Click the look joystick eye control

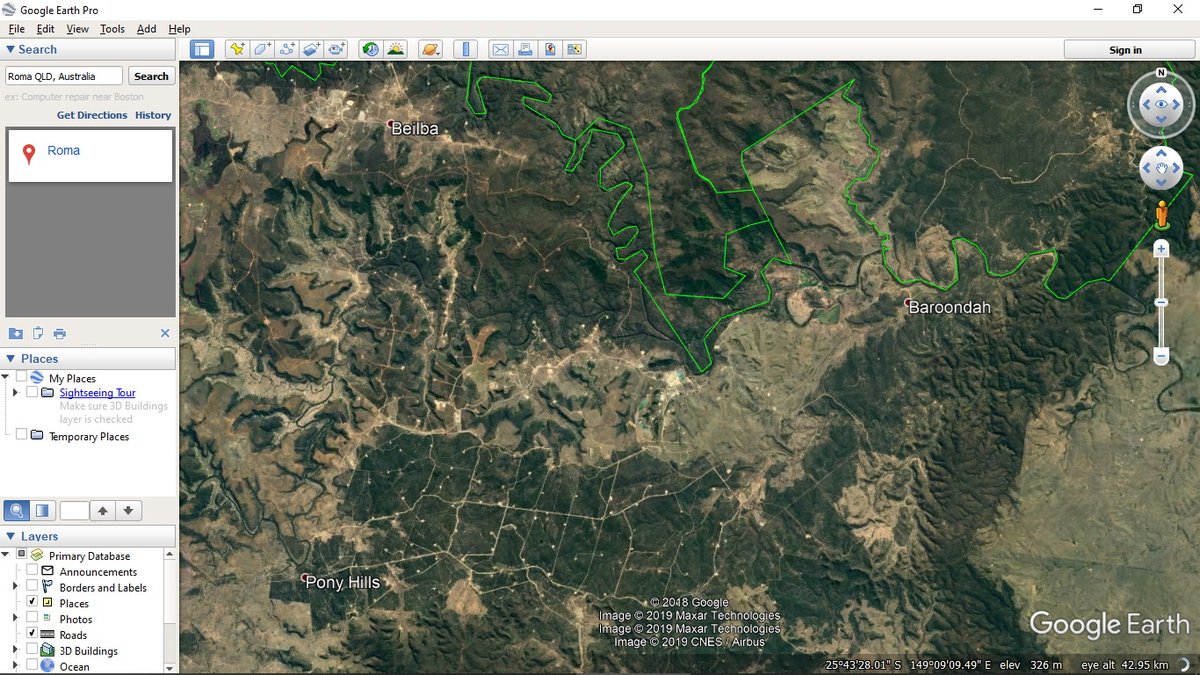pyautogui.click(x=1161, y=104)
